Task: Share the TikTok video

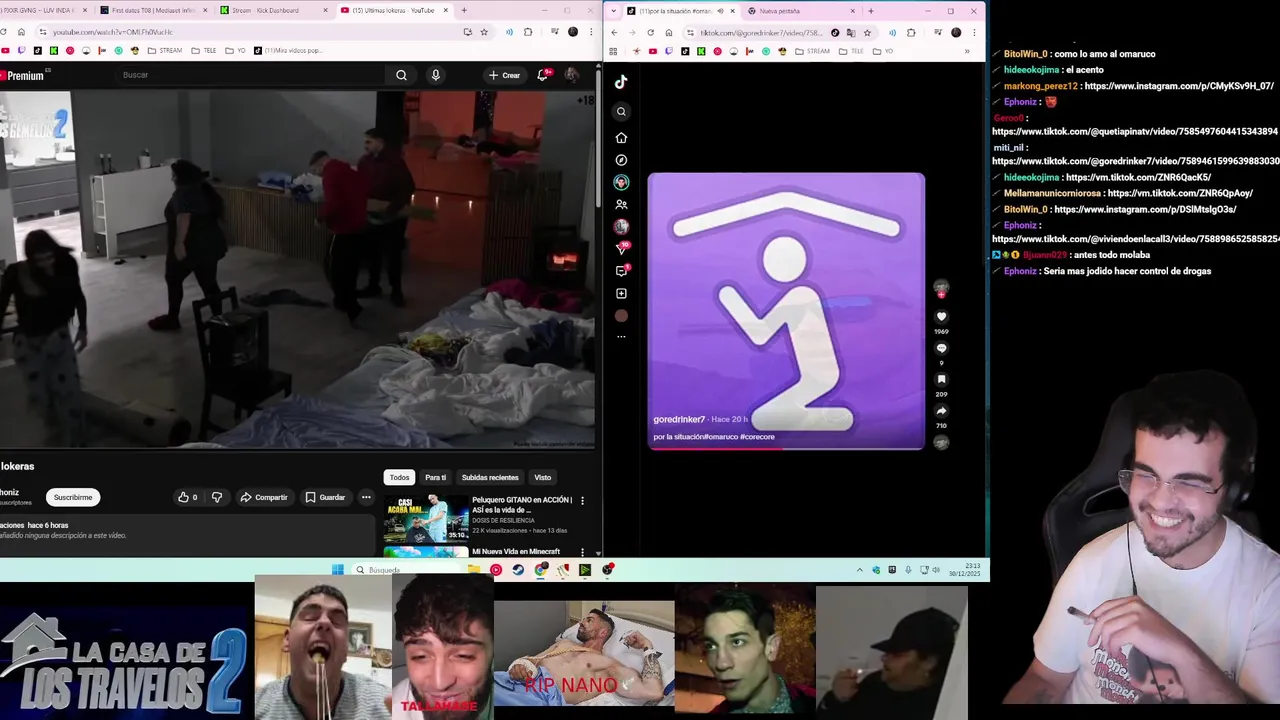Action: tap(941, 411)
